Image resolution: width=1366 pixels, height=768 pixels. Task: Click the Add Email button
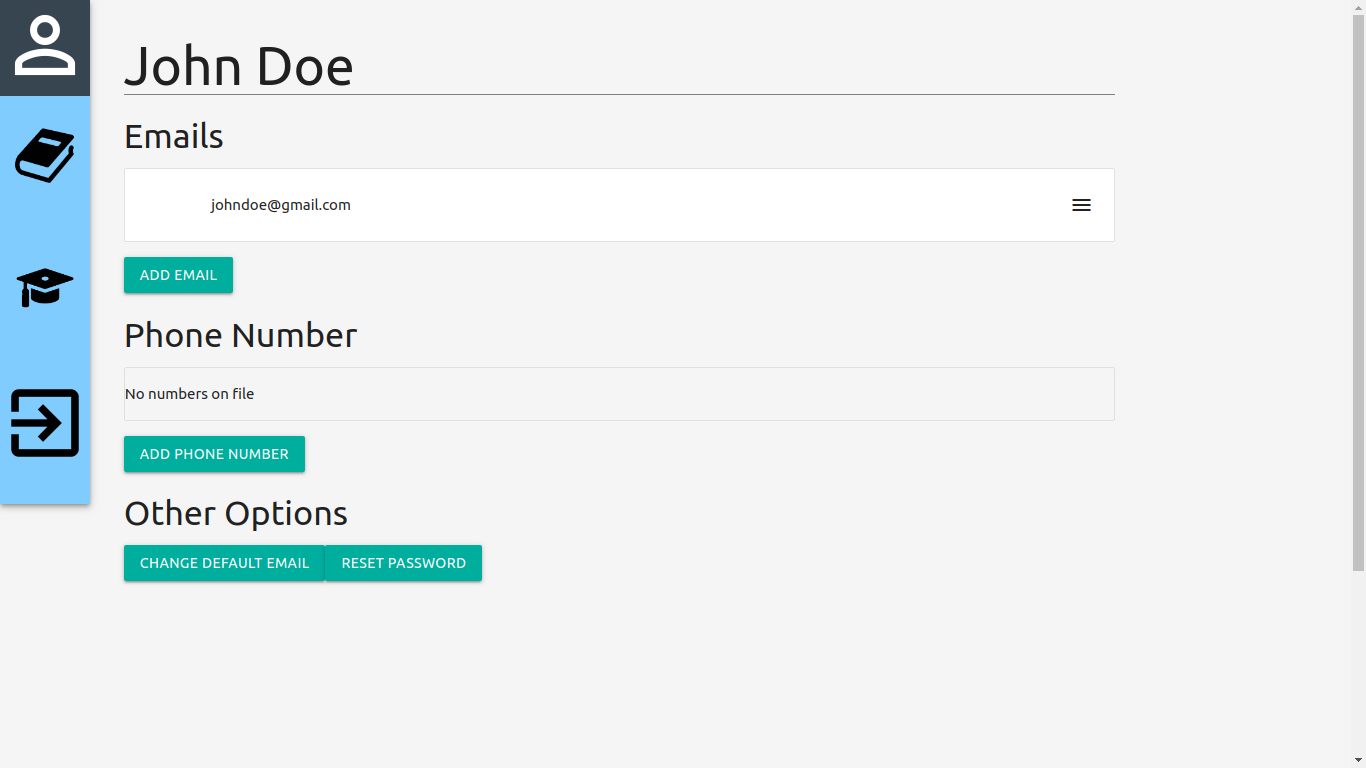coord(178,275)
